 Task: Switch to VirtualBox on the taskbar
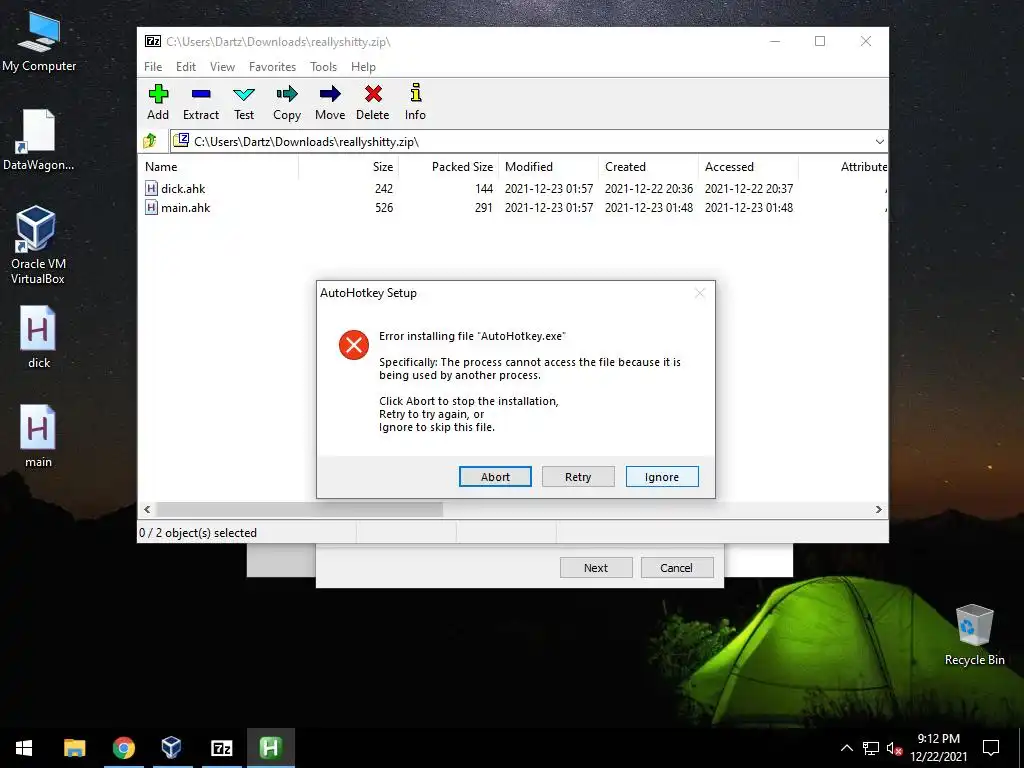[x=172, y=748]
